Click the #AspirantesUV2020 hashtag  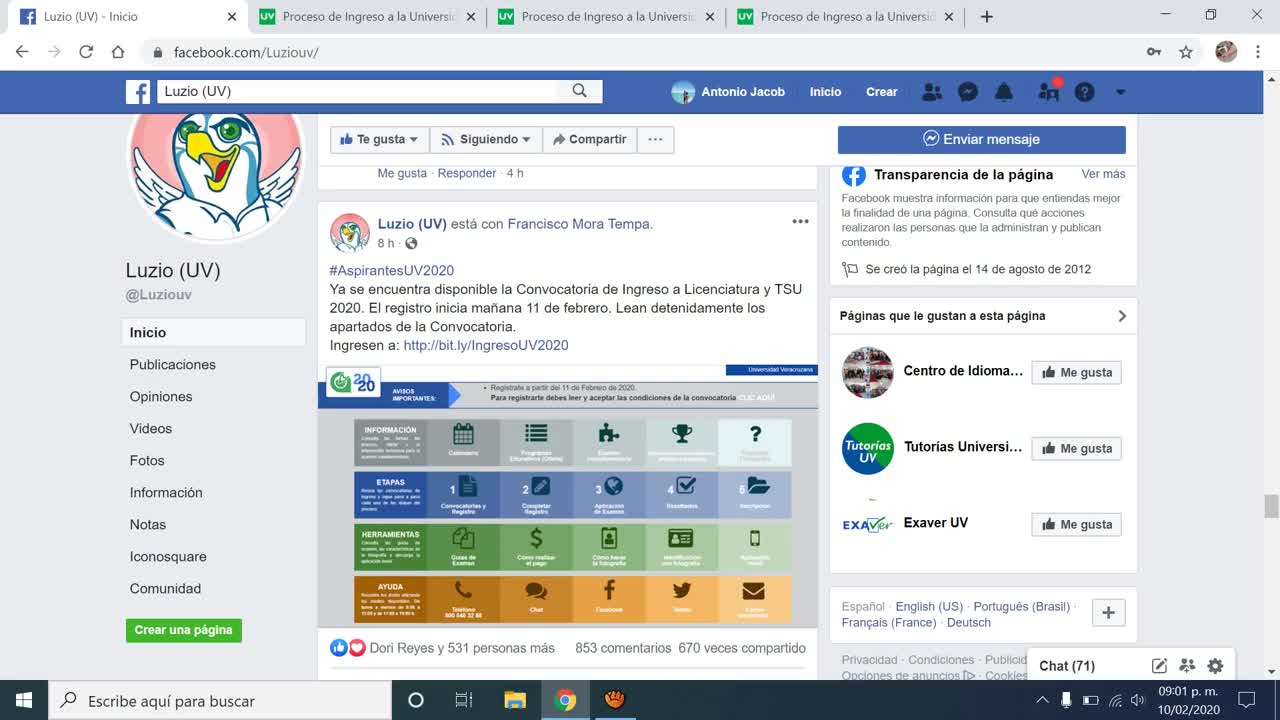pos(392,270)
